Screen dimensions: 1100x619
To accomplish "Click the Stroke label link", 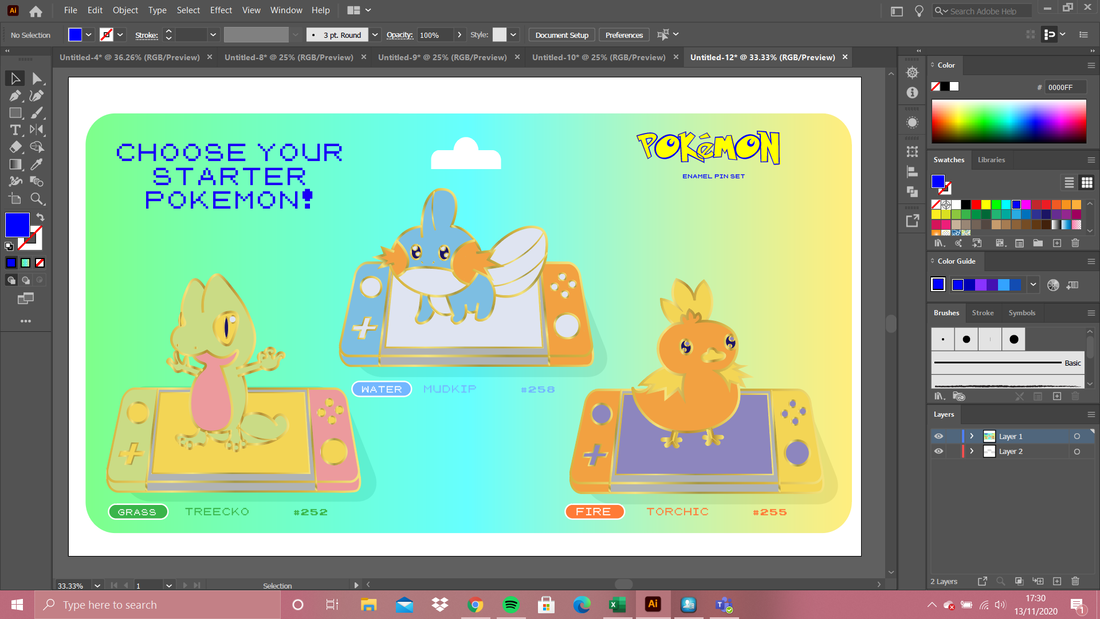I will tap(146, 34).
